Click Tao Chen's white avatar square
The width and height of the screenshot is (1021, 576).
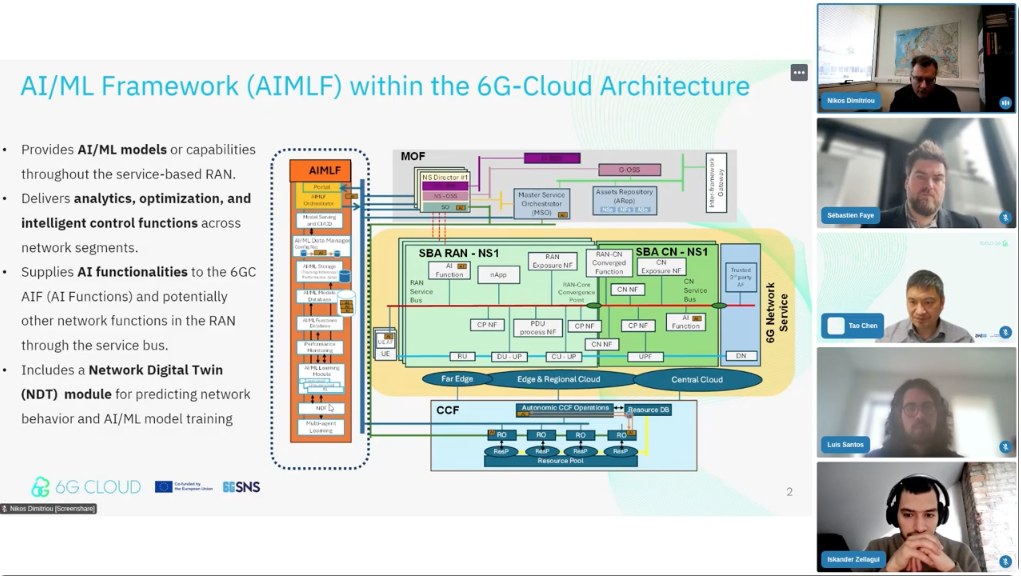(x=835, y=326)
